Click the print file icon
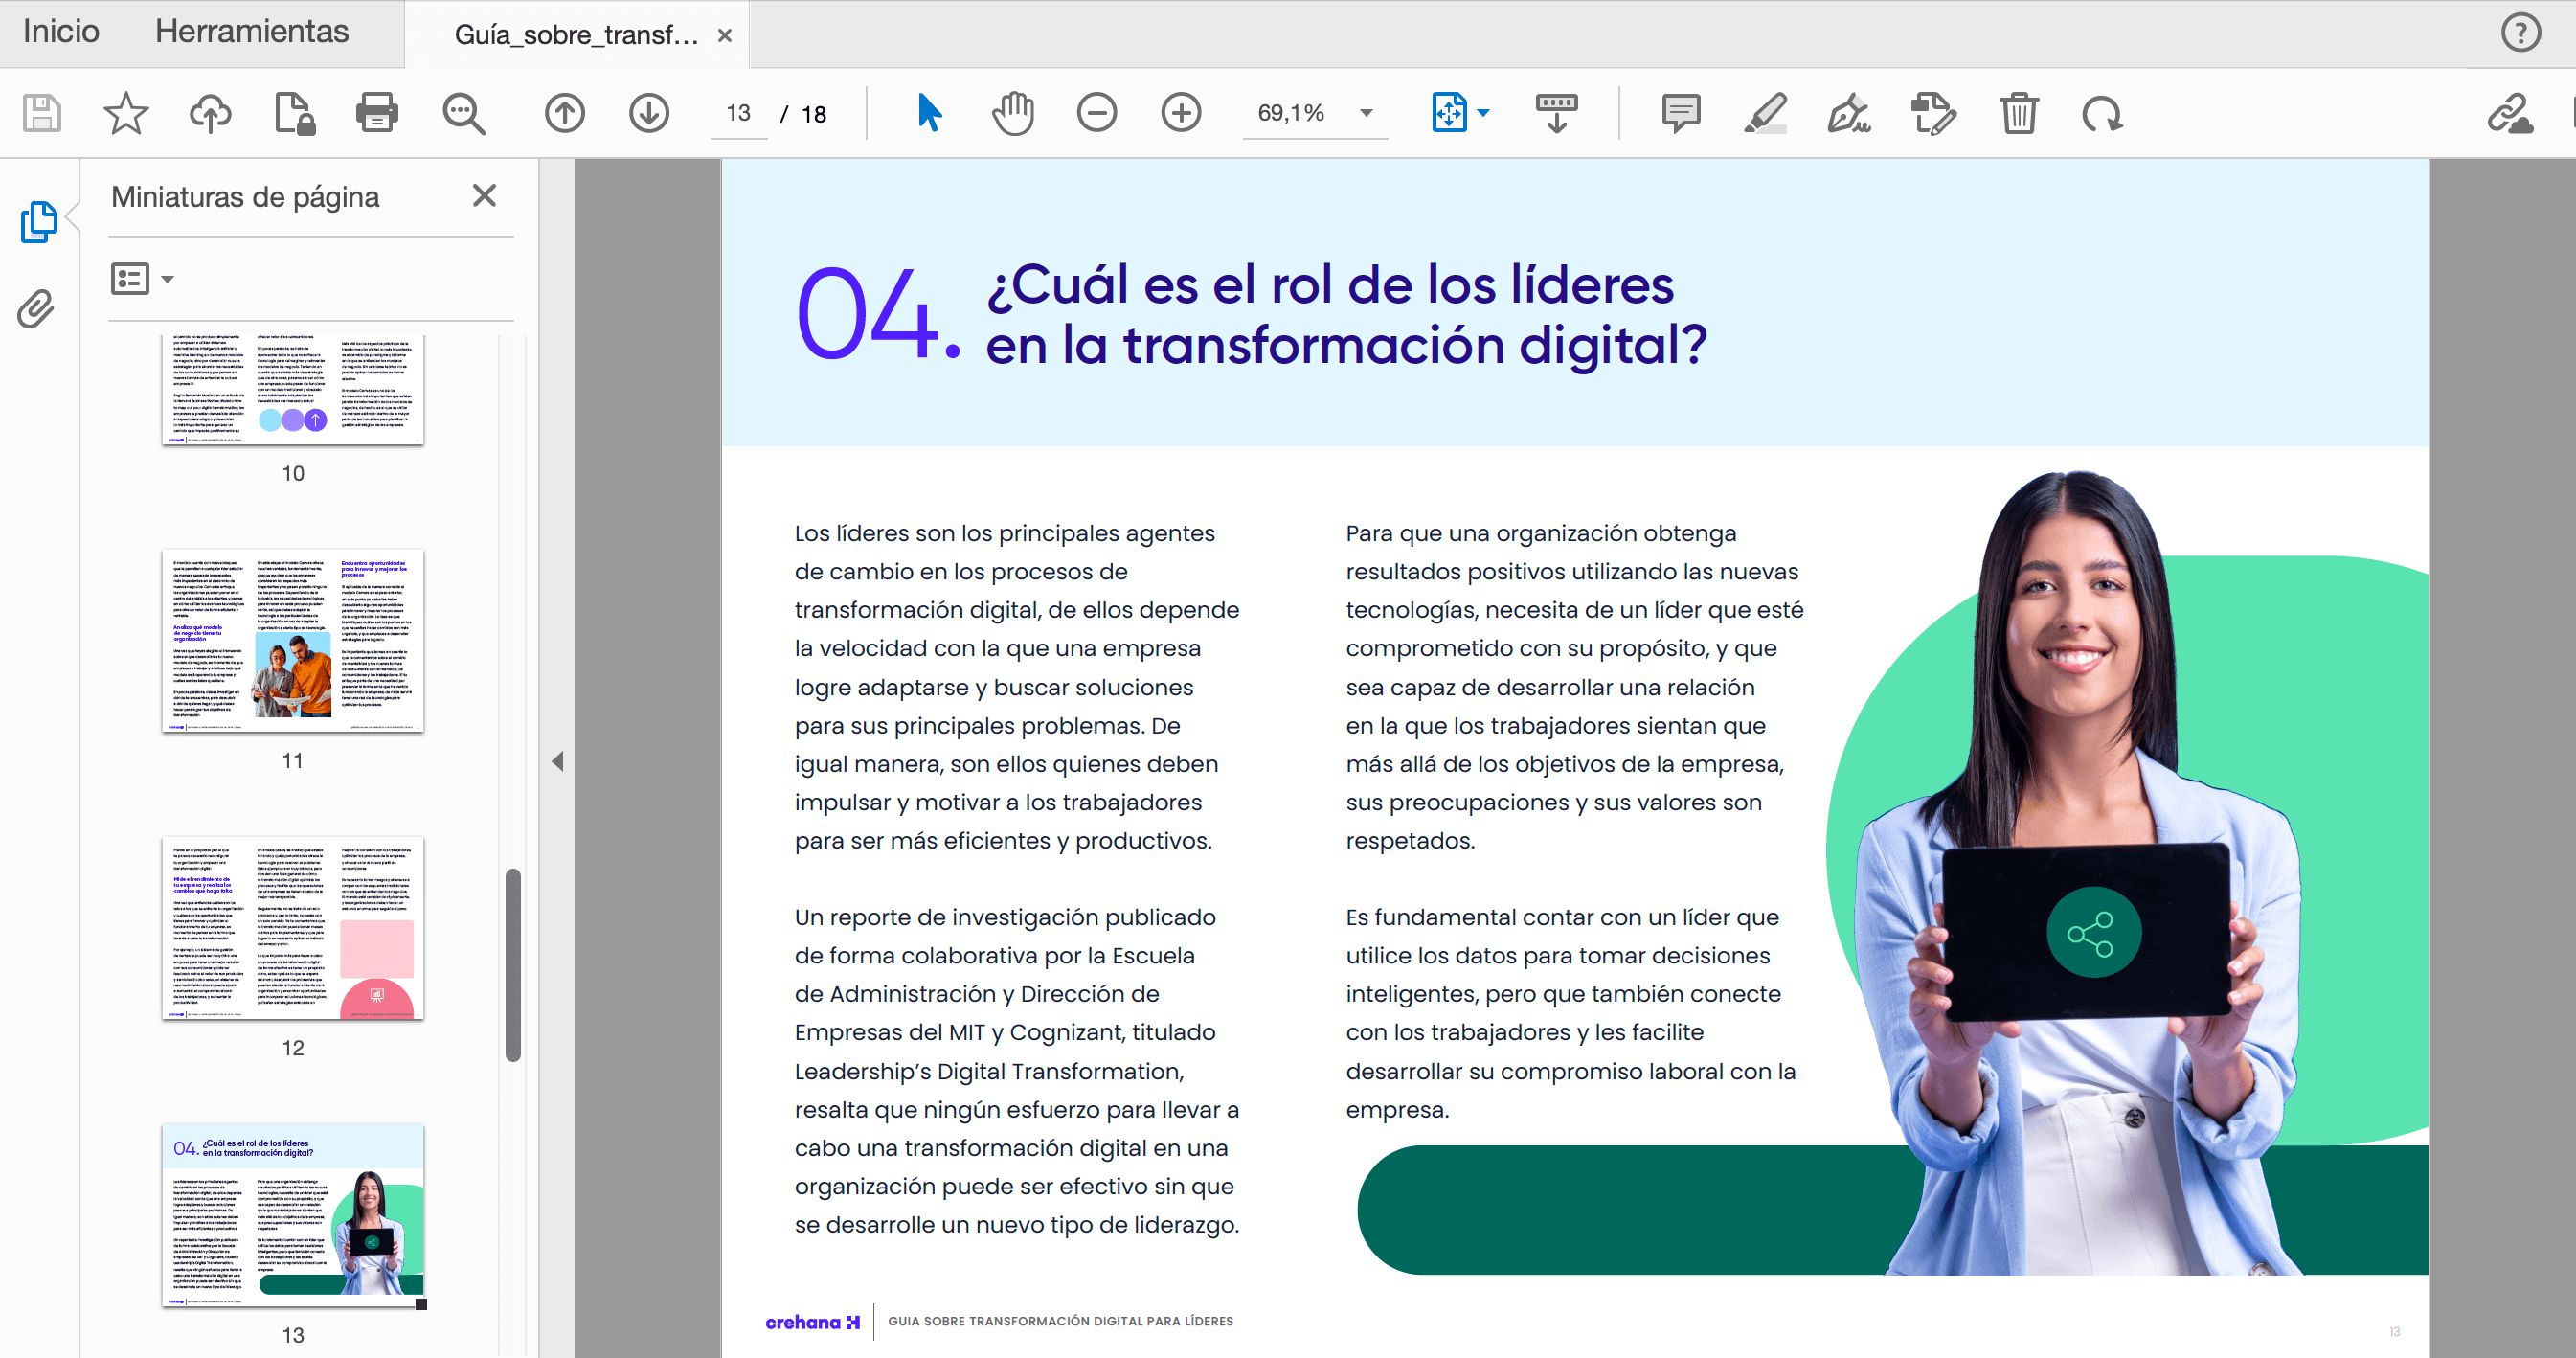Image resolution: width=2576 pixels, height=1358 pixels. (376, 113)
